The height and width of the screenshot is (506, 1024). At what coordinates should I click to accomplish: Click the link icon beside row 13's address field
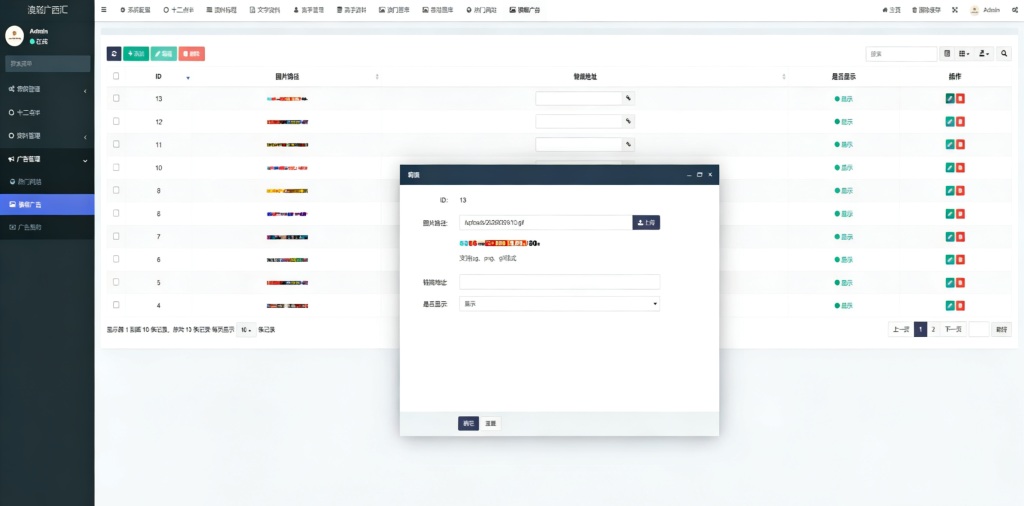(628, 99)
